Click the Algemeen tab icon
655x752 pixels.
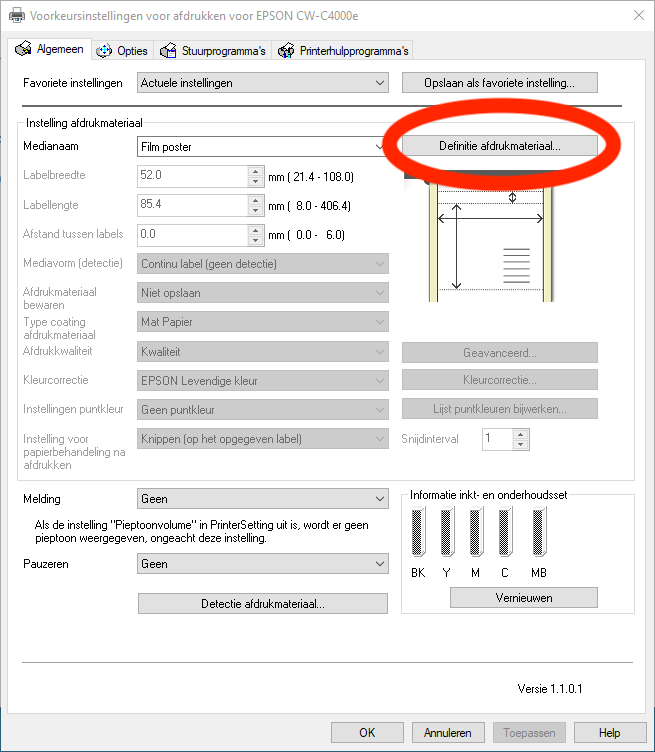(23, 49)
